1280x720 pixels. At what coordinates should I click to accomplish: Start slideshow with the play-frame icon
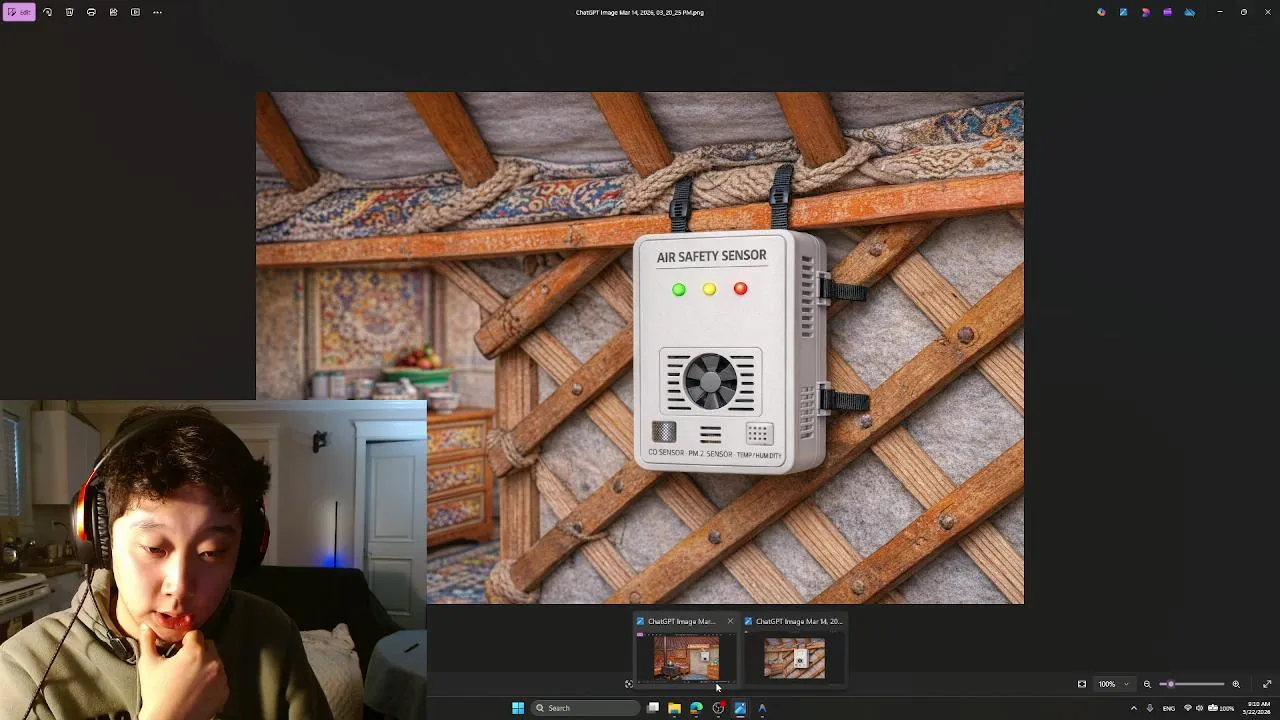point(135,12)
